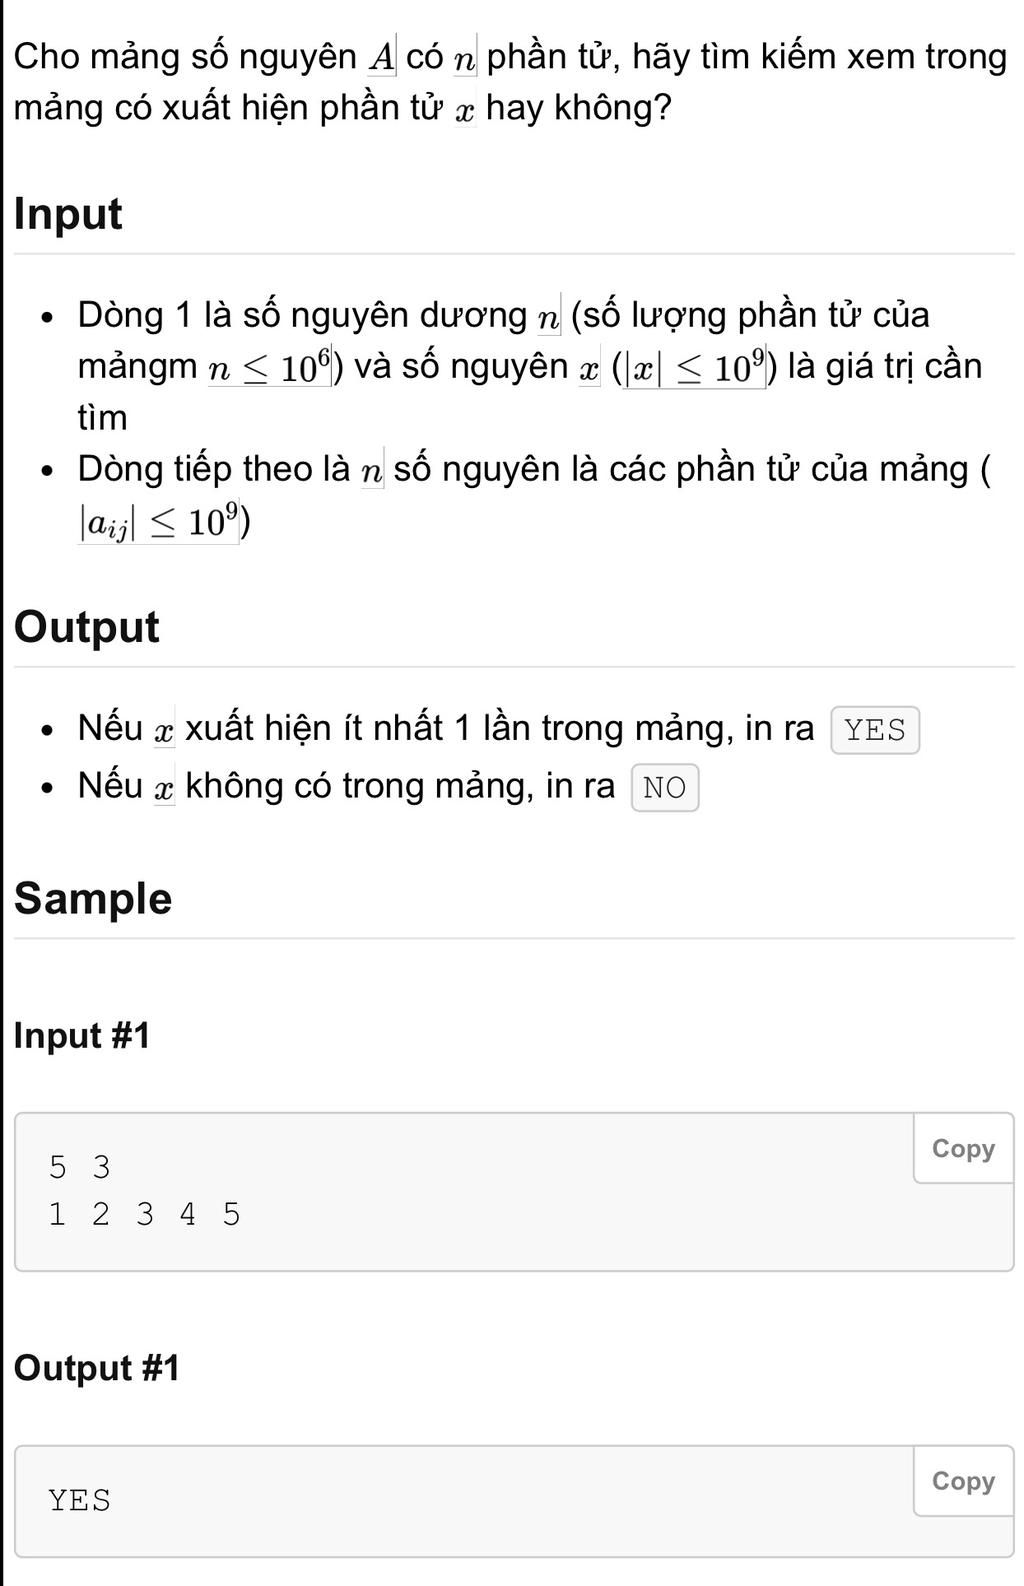Select the Input #1 subheading

point(82,1036)
